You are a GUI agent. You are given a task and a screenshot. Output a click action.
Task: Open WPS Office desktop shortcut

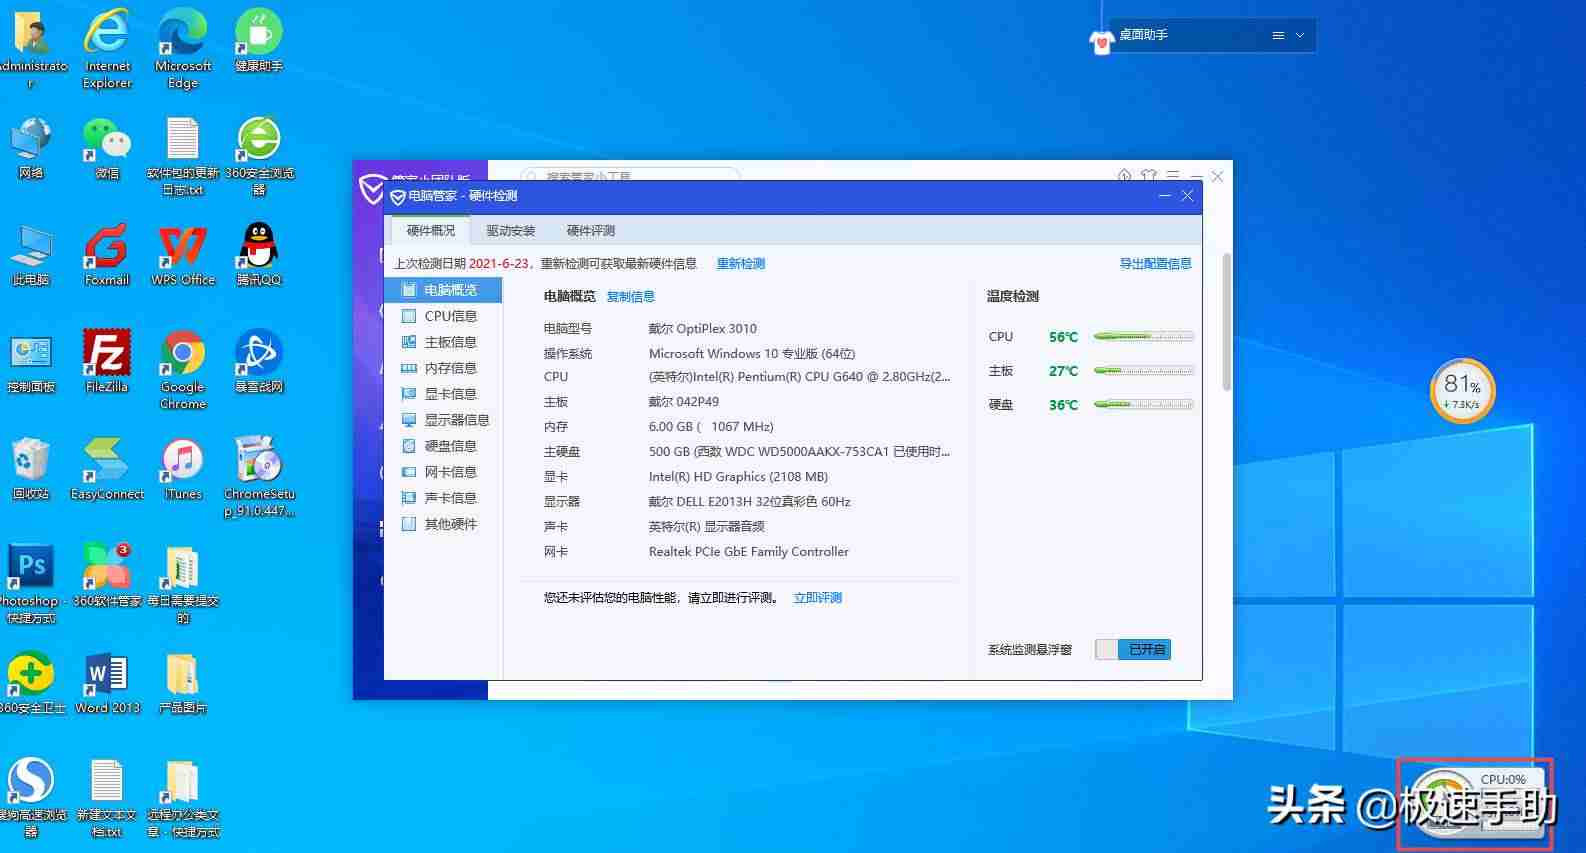(183, 256)
